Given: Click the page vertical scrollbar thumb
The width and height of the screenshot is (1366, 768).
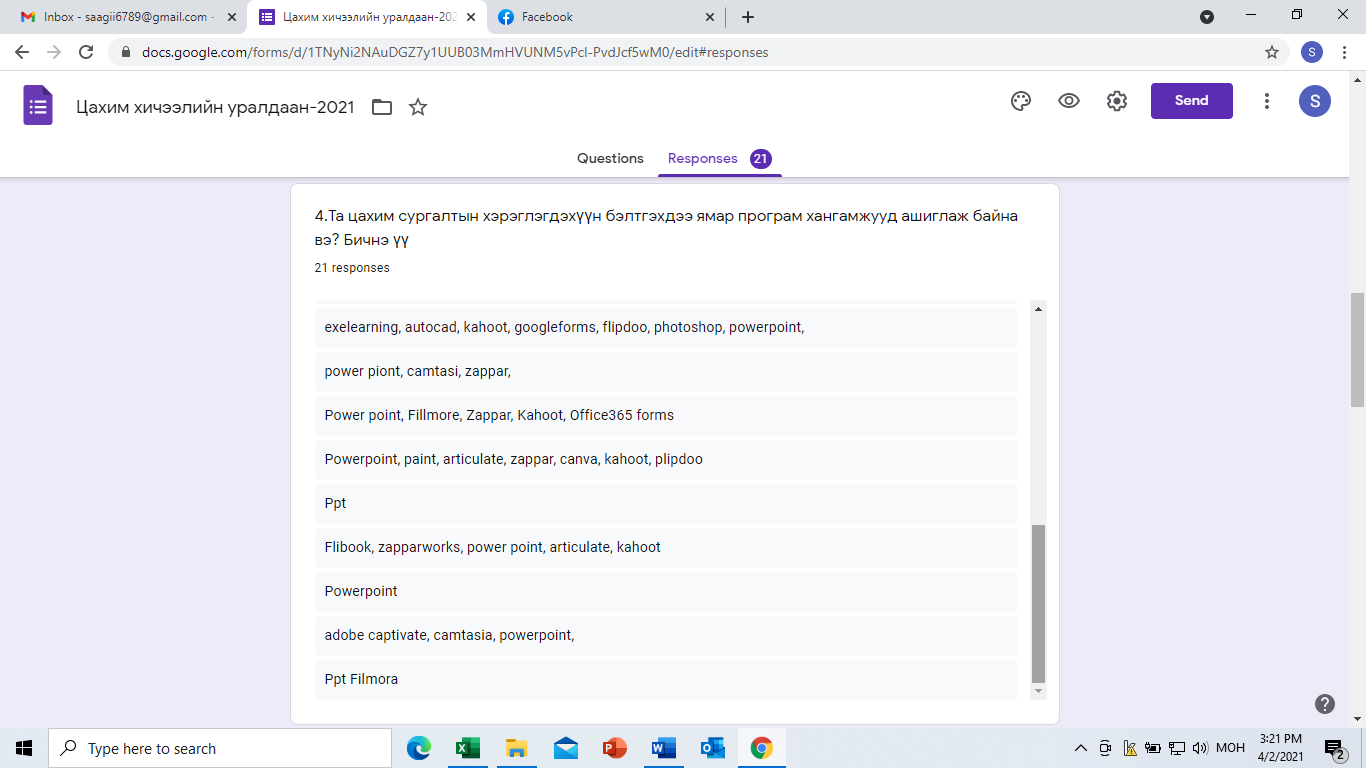Looking at the screenshot, I should [1357, 349].
